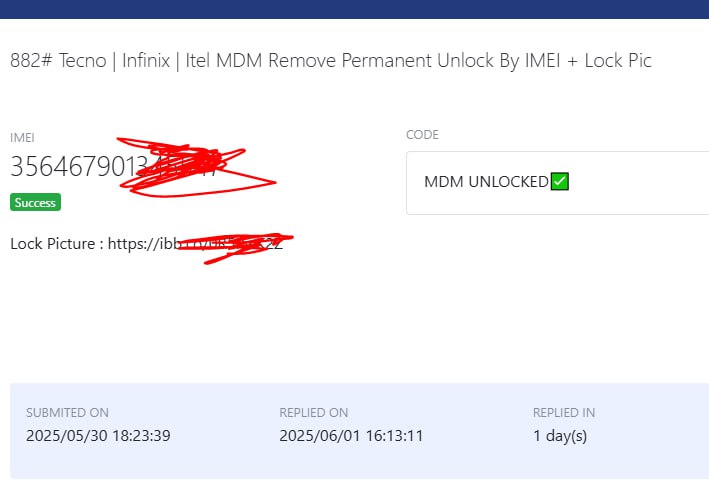Viewport: 709px width, 489px height.
Task: Click the CODE label
Action: coord(422,135)
